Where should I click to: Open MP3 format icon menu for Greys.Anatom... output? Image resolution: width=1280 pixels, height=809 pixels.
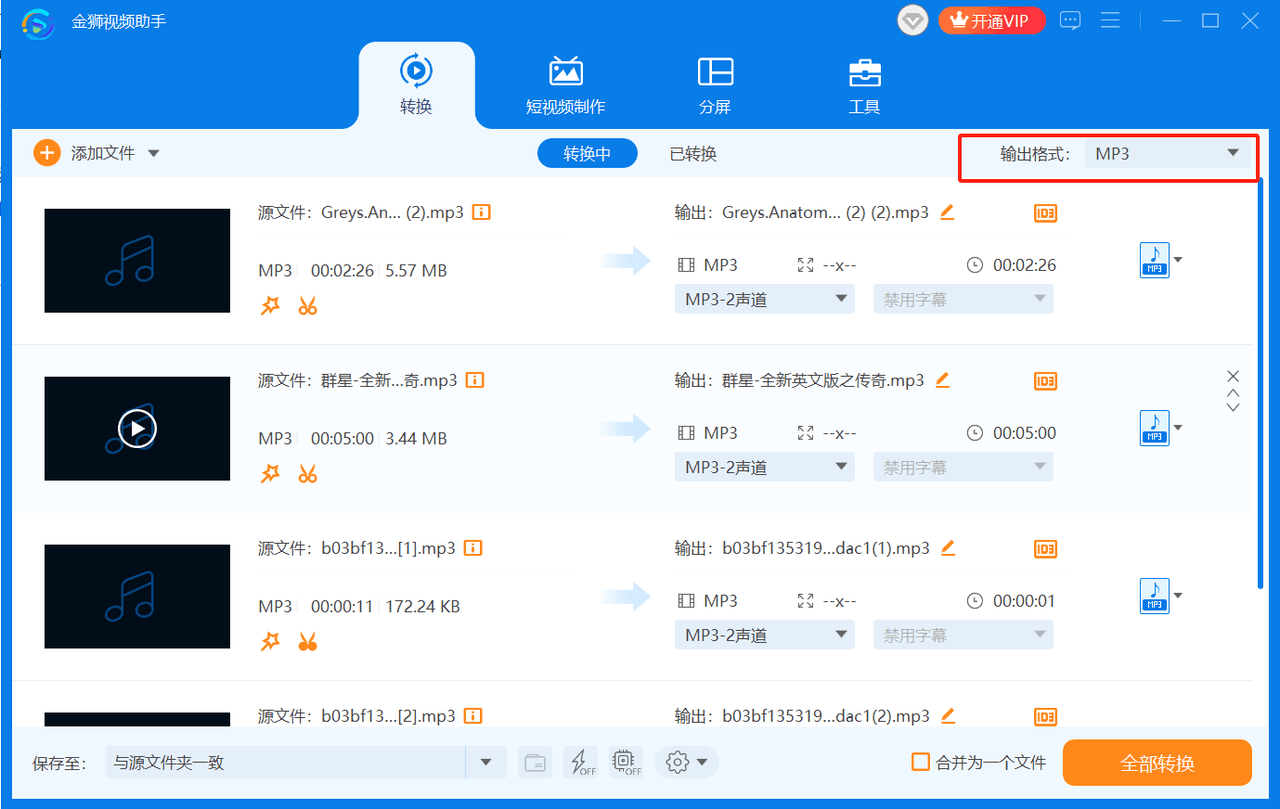pyautogui.click(x=1161, y=260)
